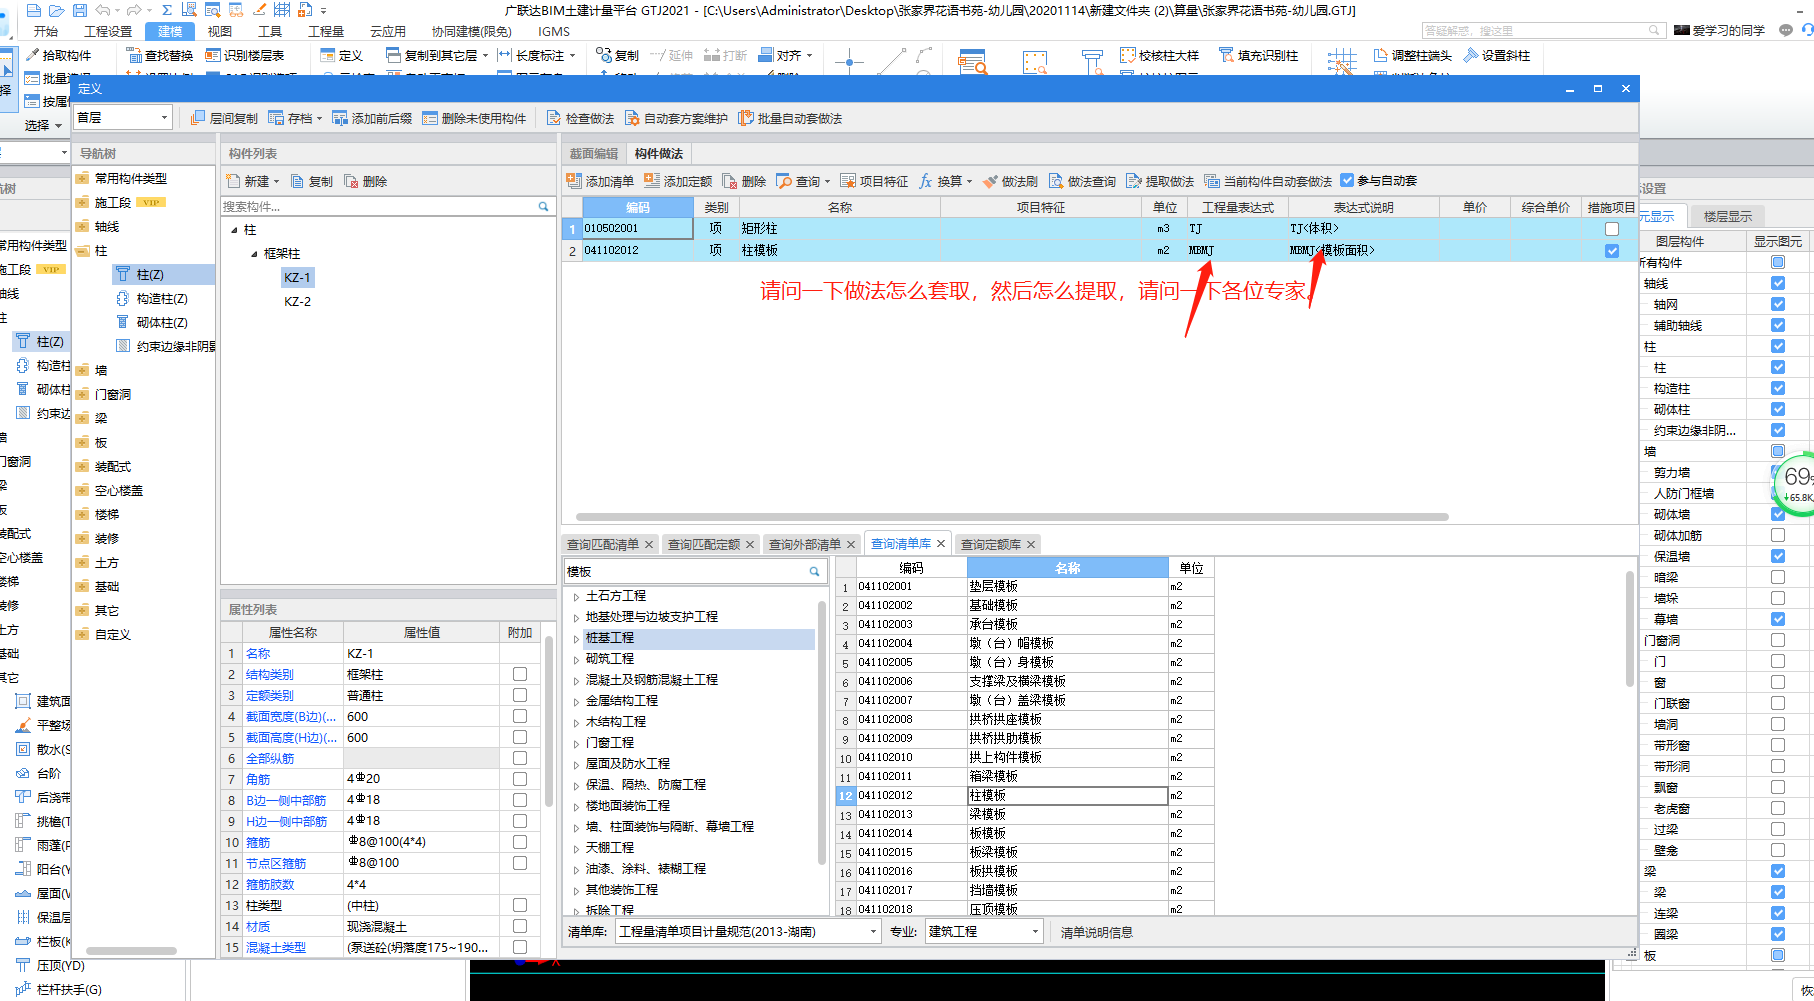The image size is (1814, 1001).
Task: Run 检查做法
Action: coord(580,118)
